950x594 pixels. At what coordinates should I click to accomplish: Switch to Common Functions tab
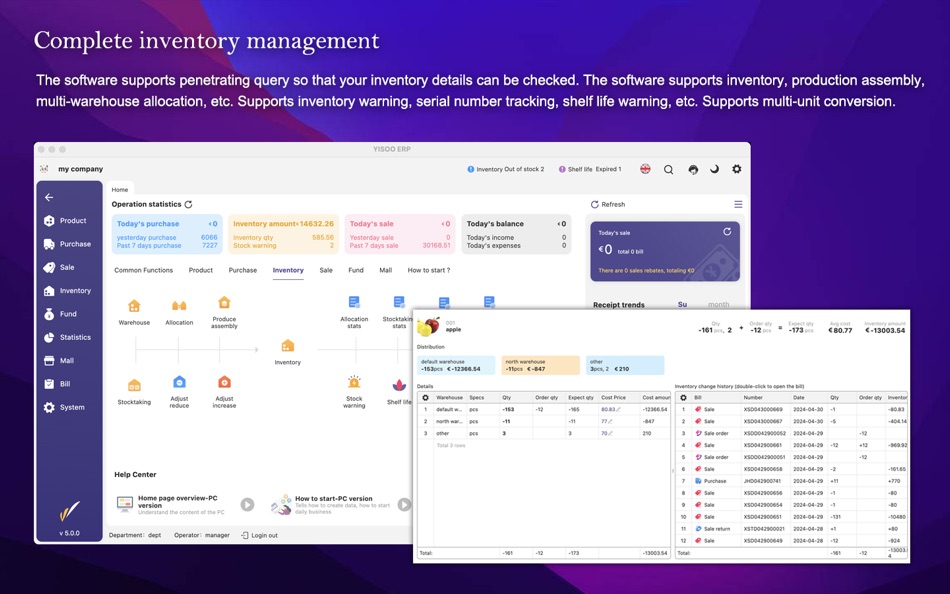pos(144,270)
